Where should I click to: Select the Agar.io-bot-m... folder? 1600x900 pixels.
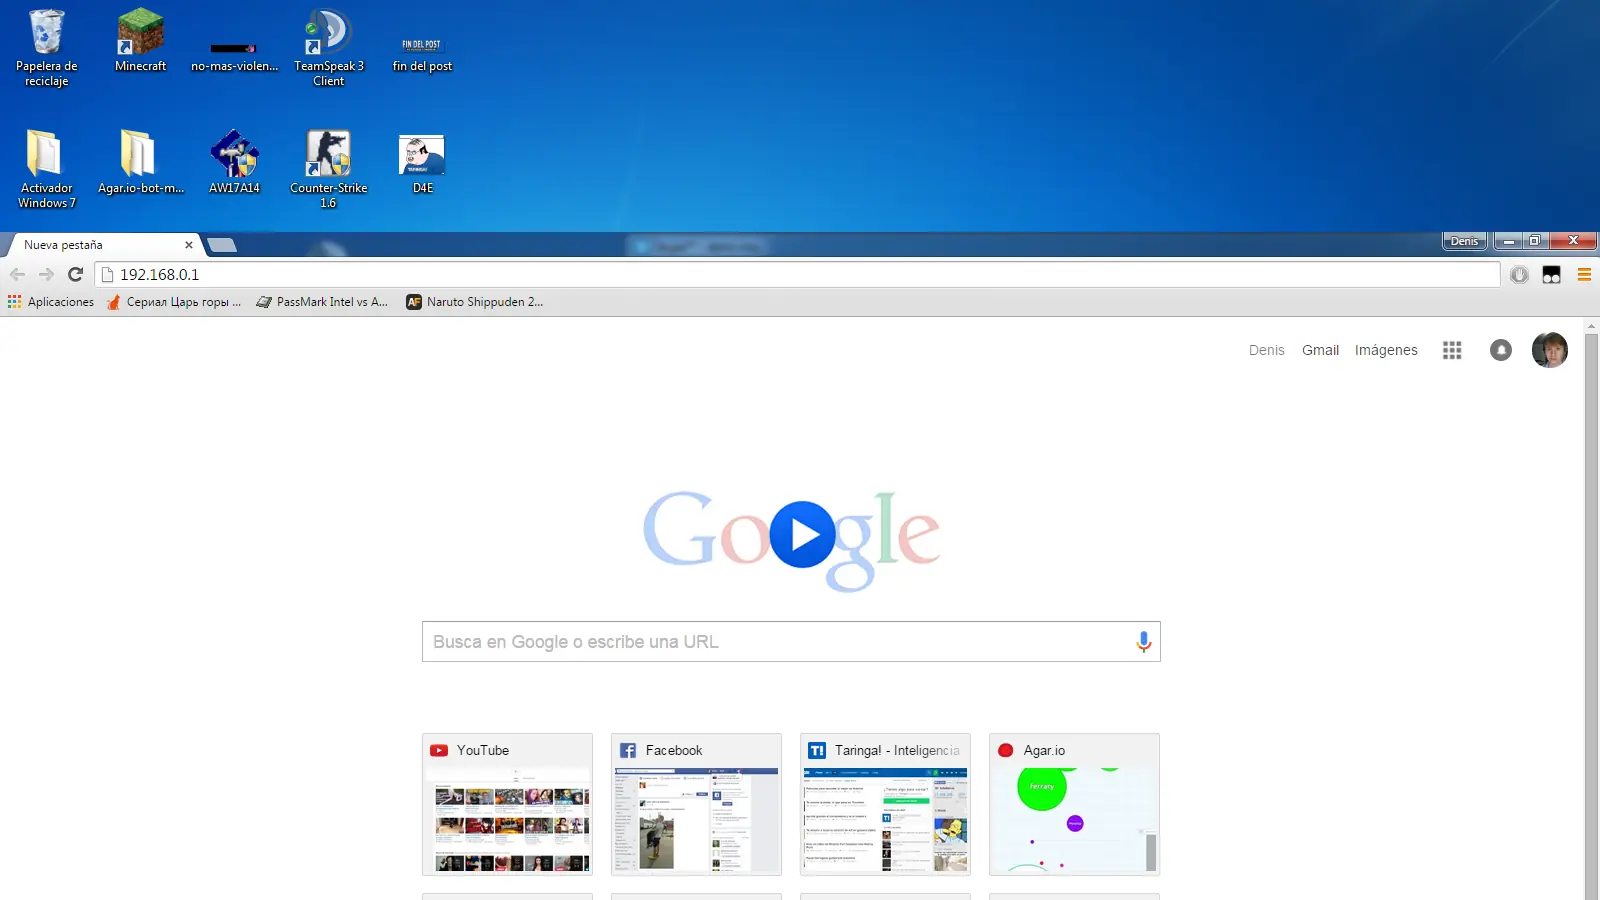coord(140,162)
